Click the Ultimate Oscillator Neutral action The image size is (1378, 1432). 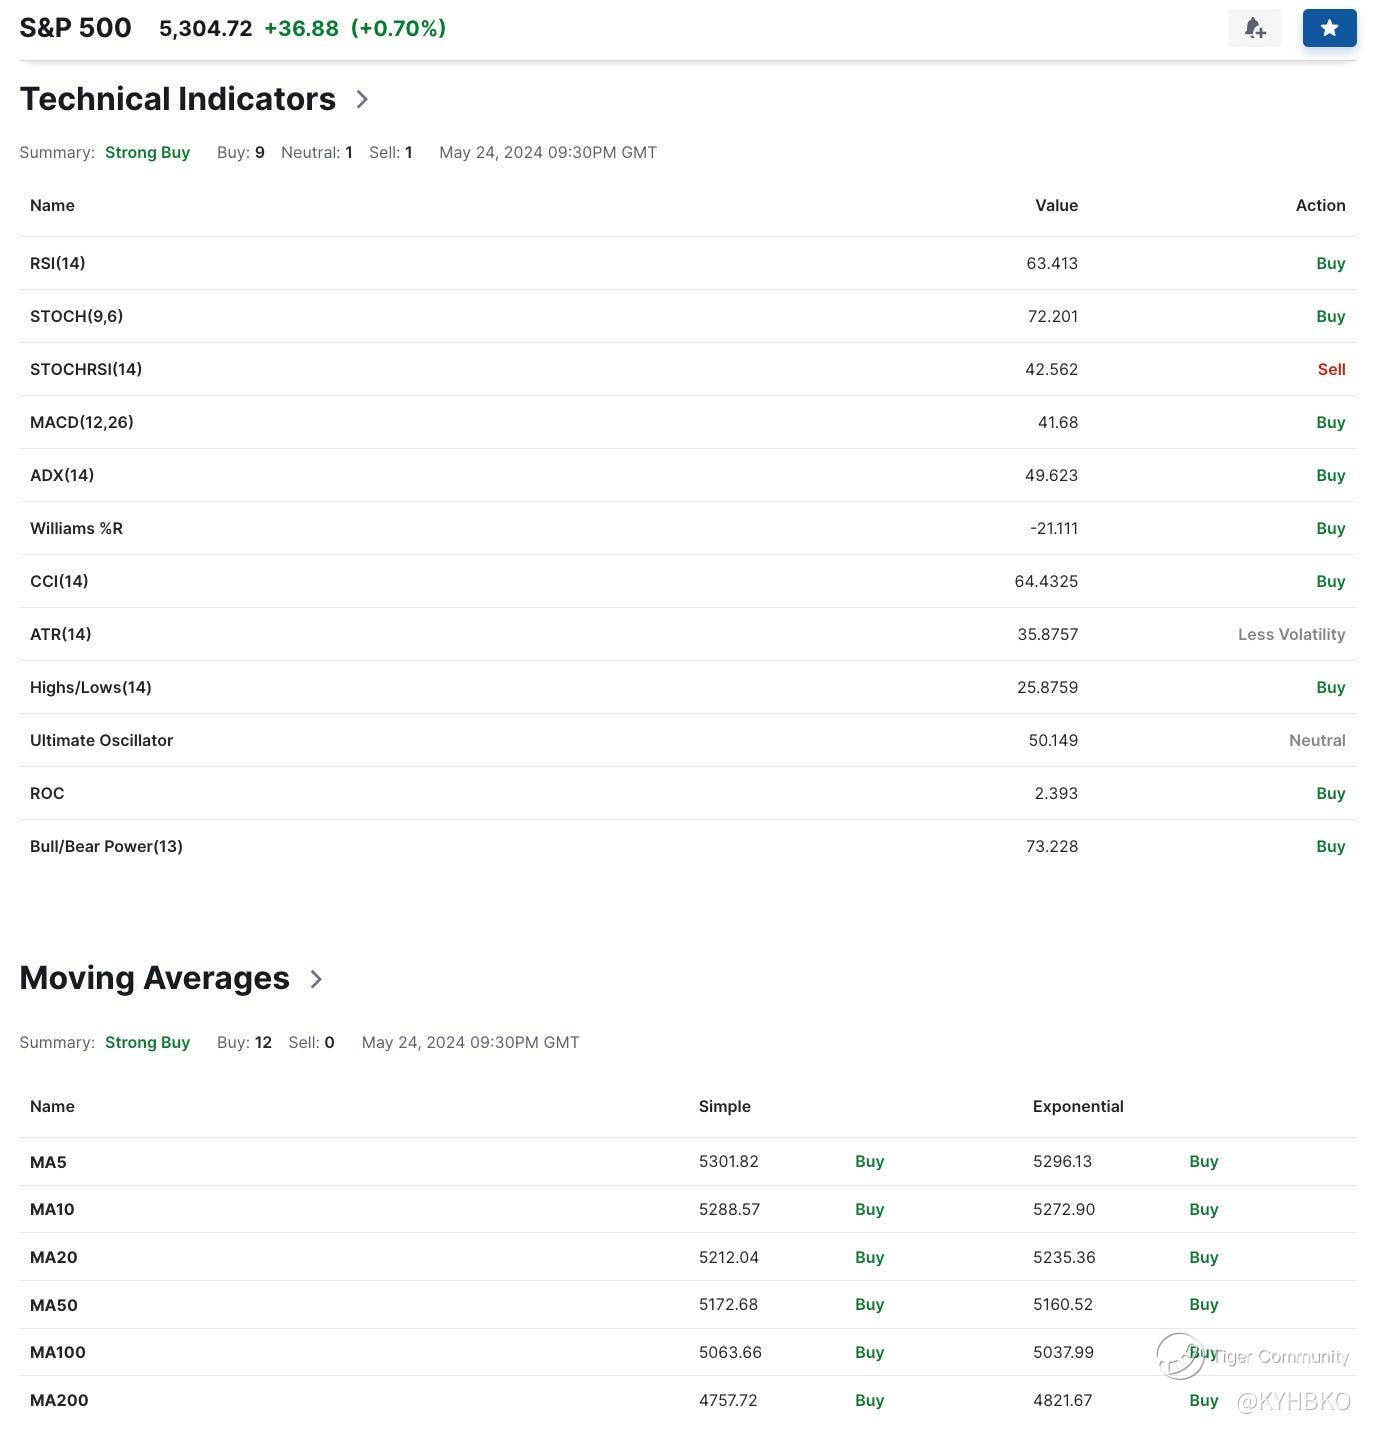pyautogui.click(x=1317, y=740)
